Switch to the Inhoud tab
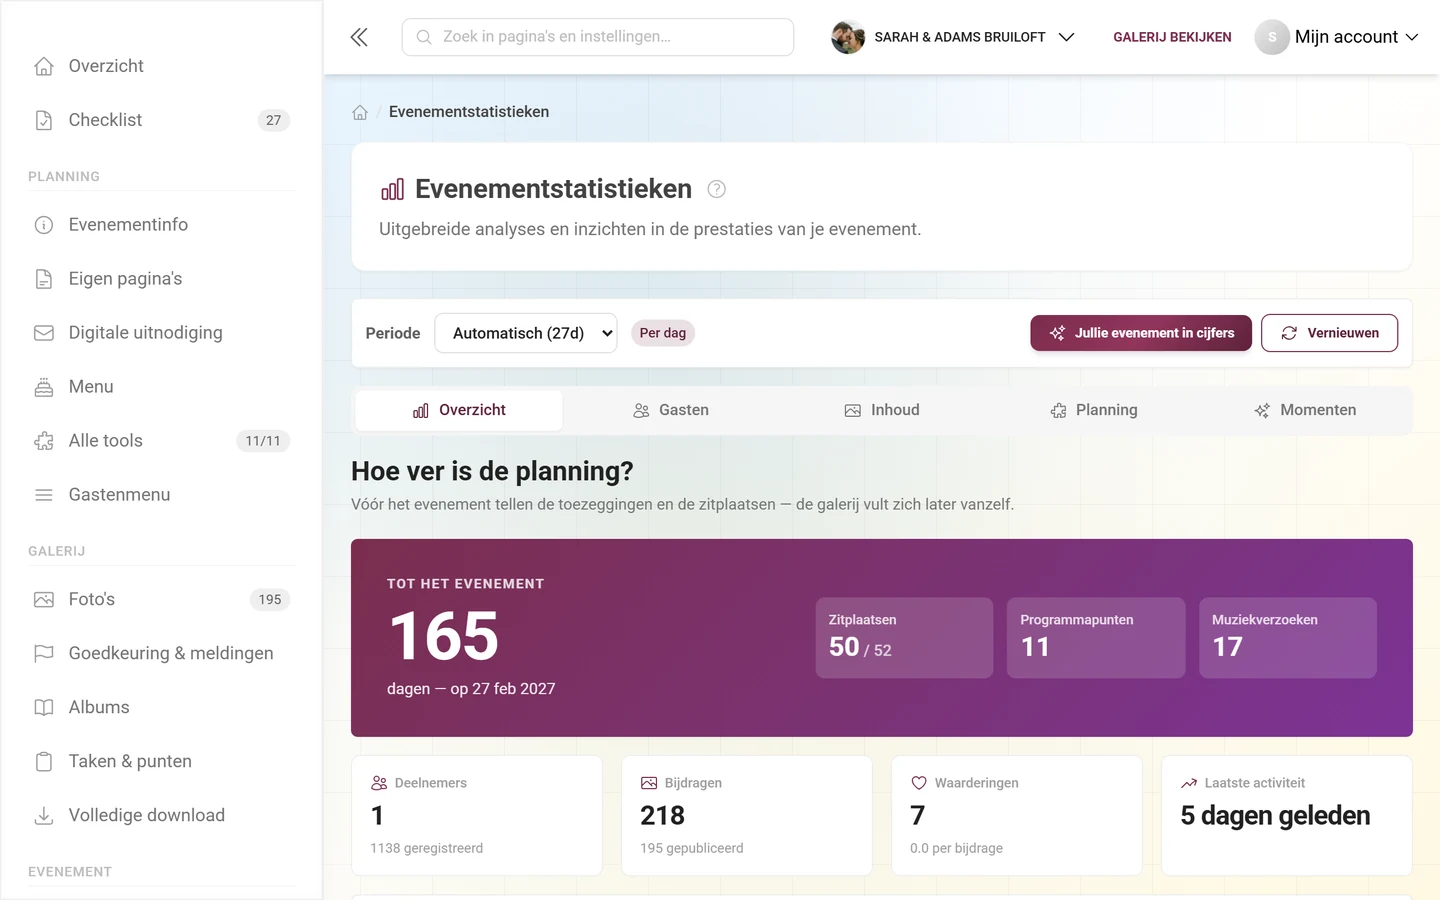The image size is (1440, 900). tap(882, 410)
